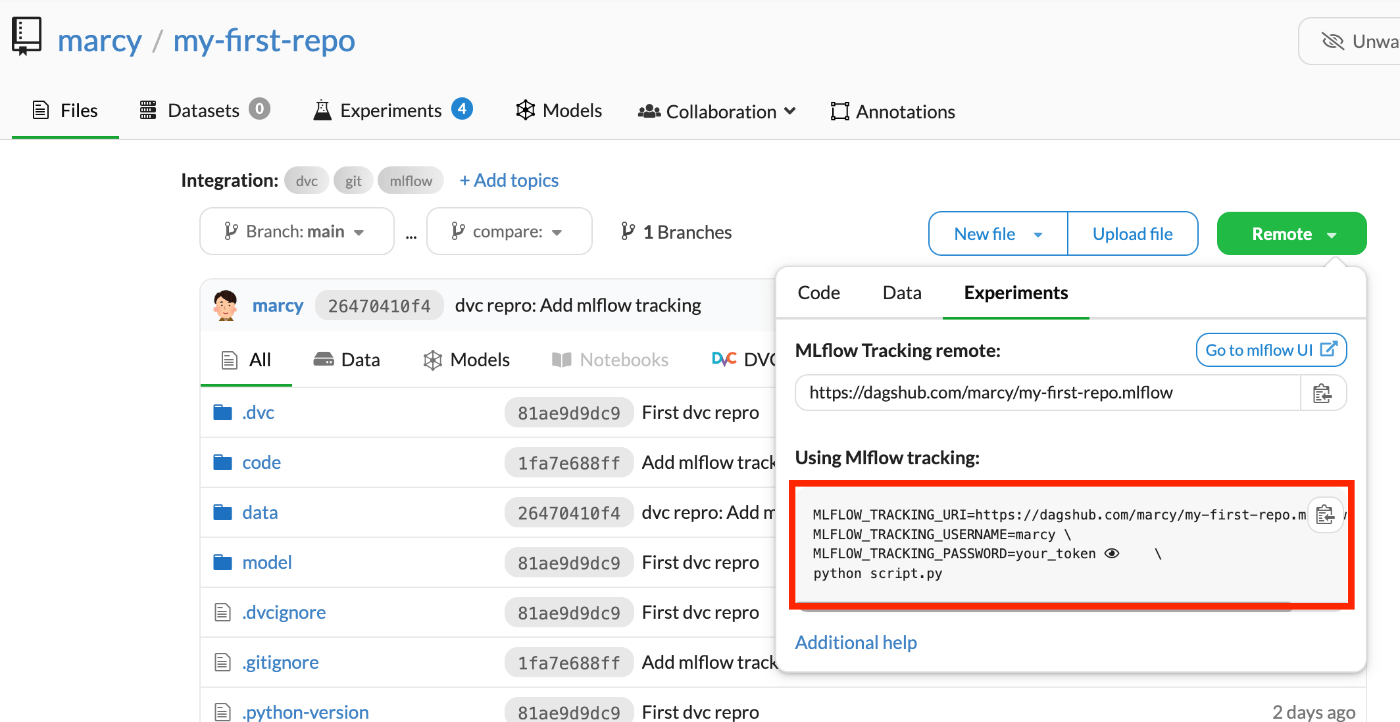Click the 'python script.py' line in snippet
The width and height of the screenshot is (1400, 722).
877,573
